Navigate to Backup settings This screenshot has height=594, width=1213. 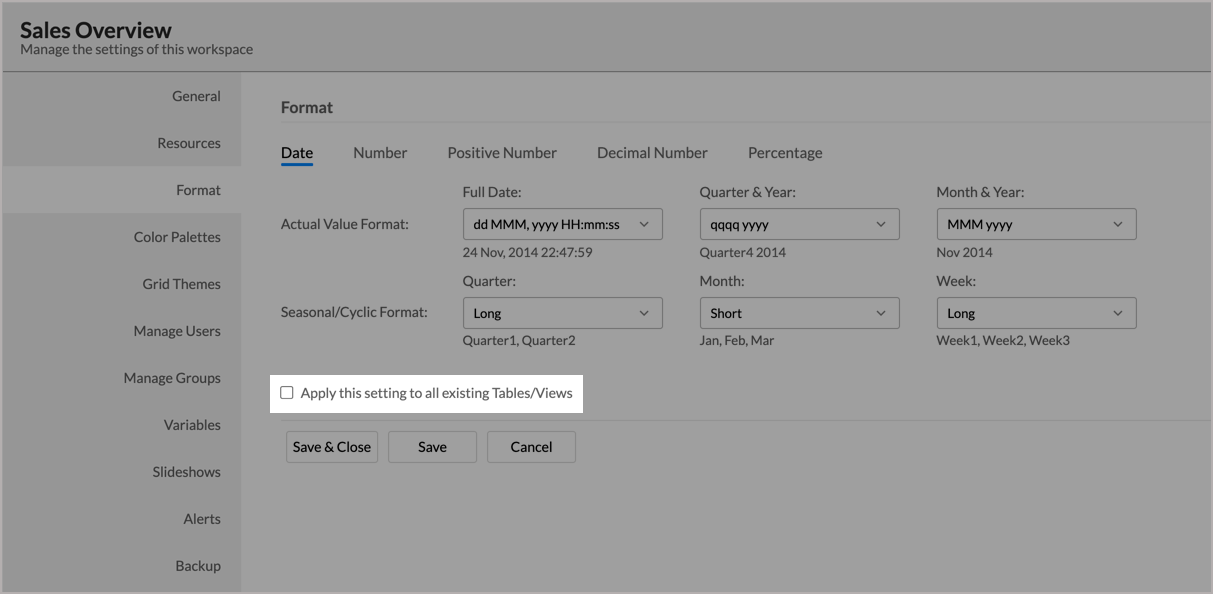(198, 566)
